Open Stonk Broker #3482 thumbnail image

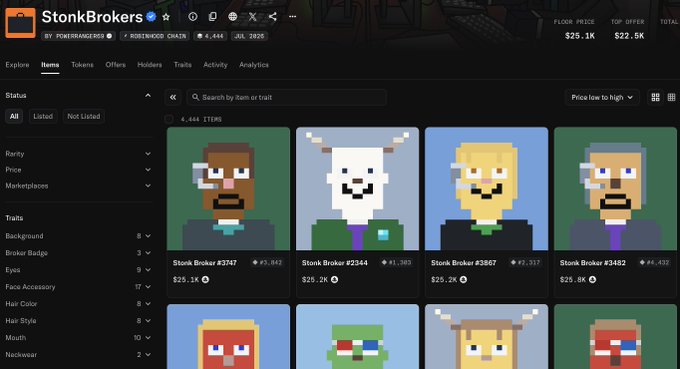tap(615, 189)
